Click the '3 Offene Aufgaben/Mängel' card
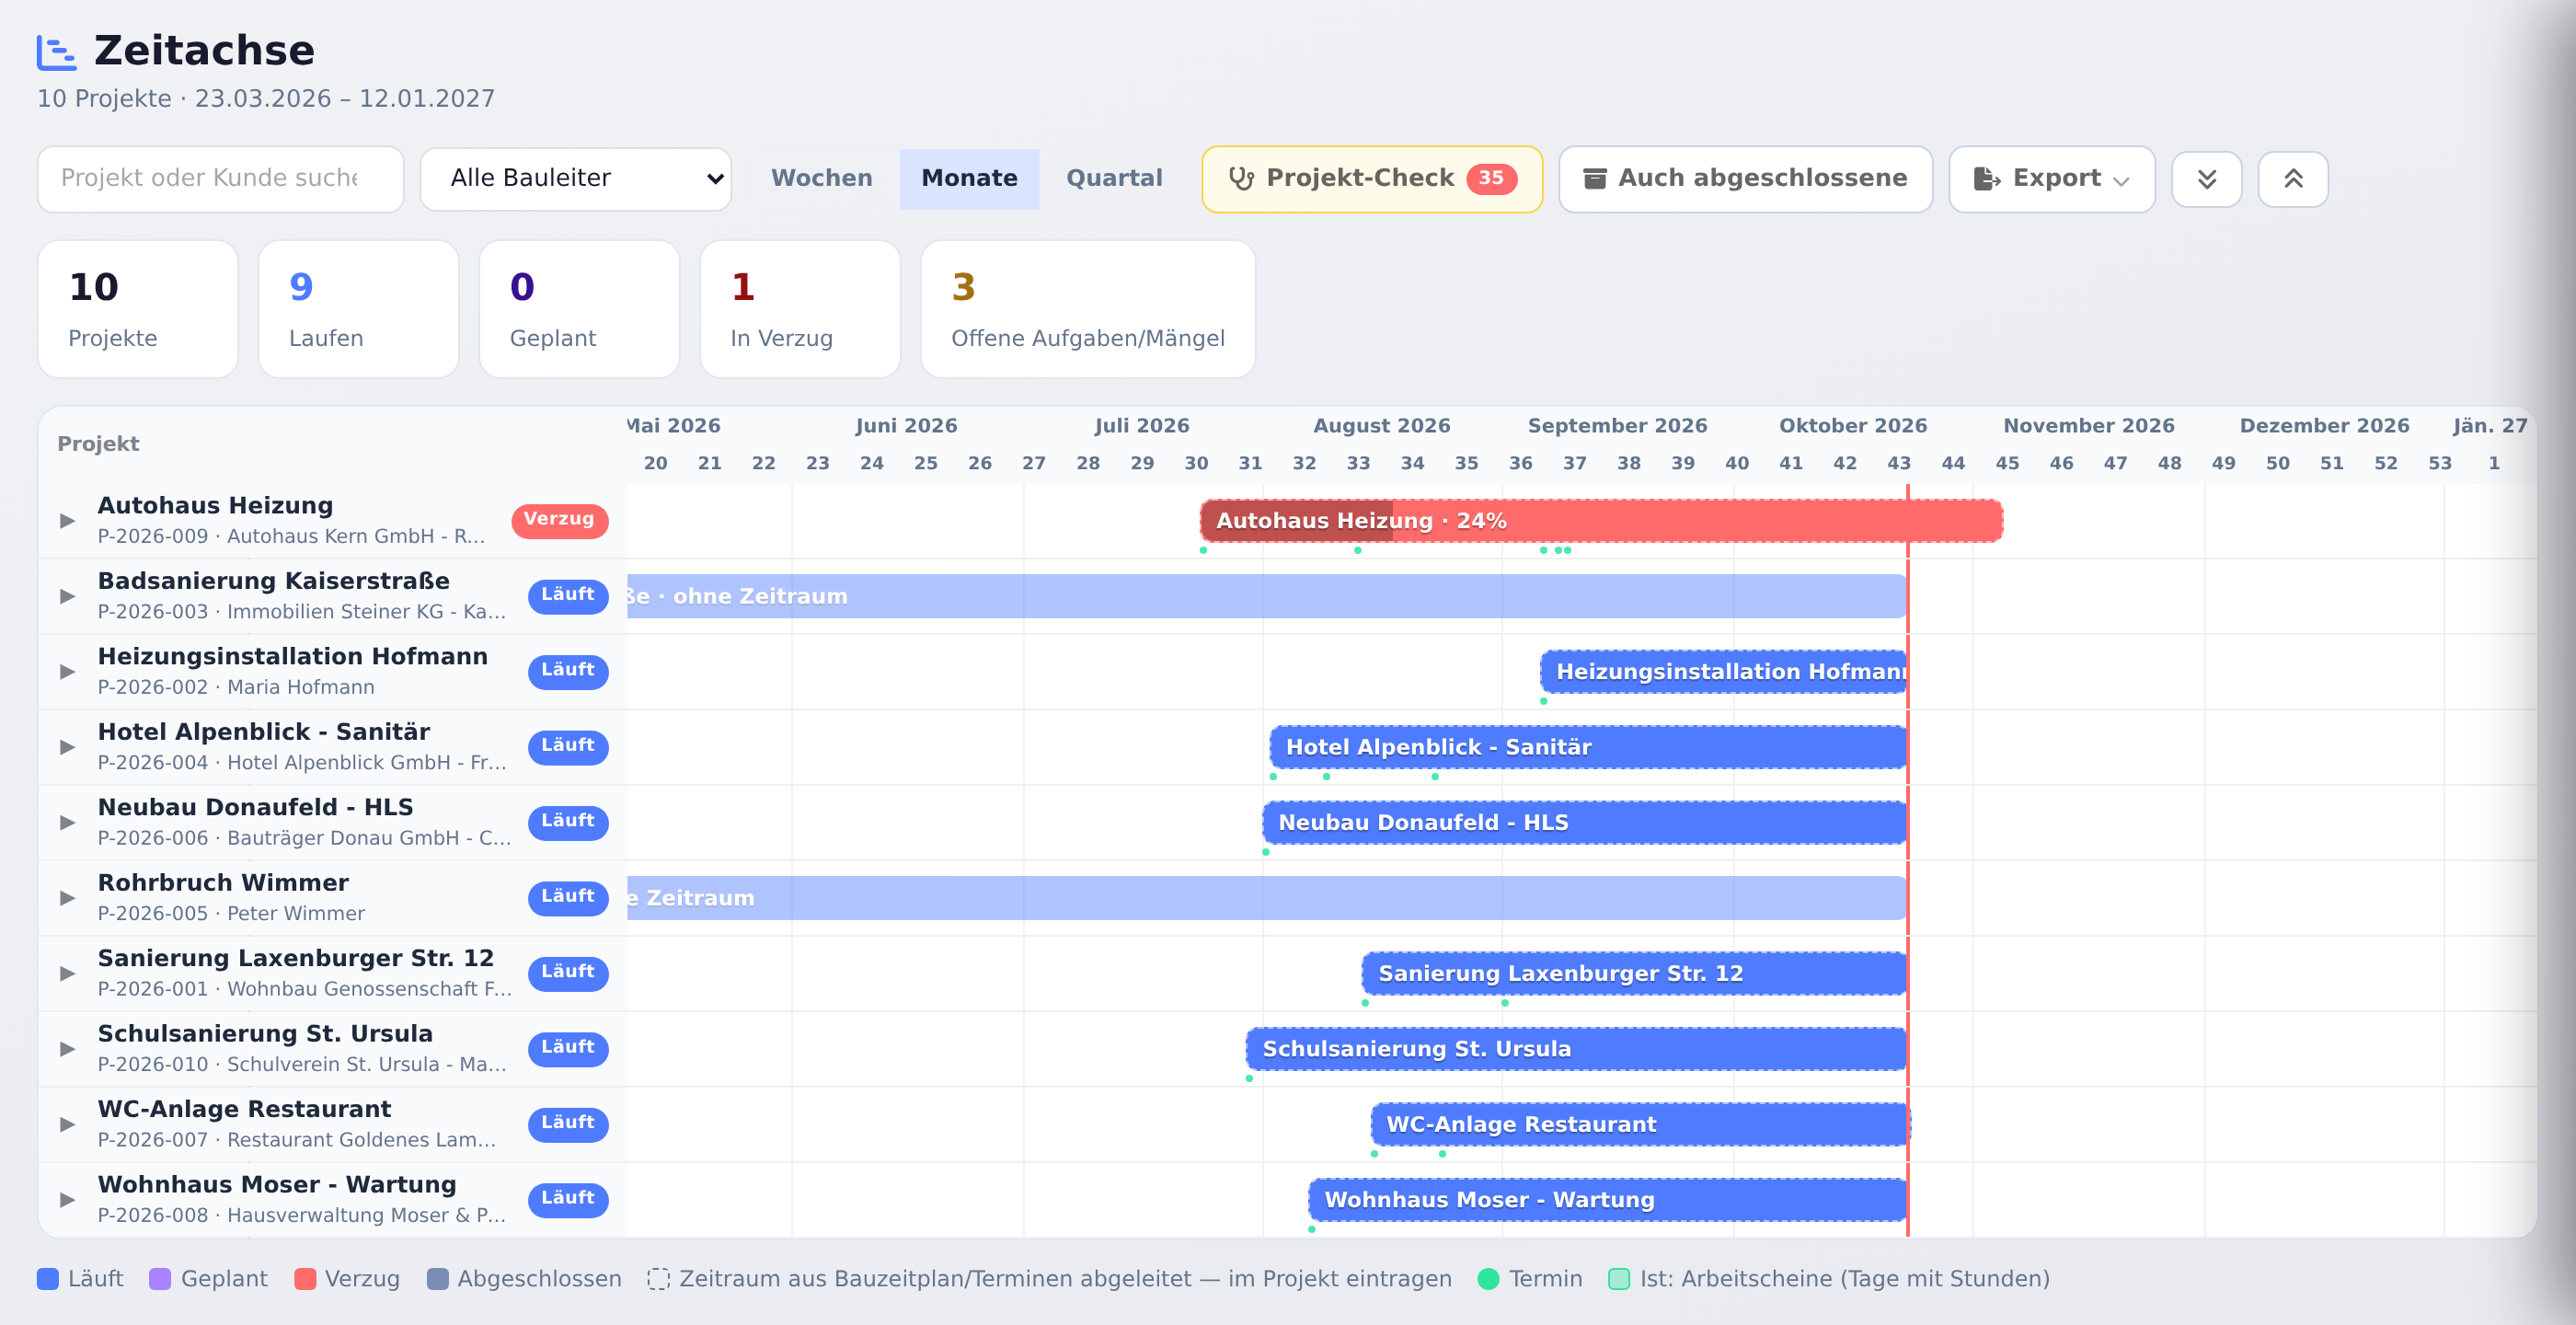The image size is (2576, 1325). [x=1088, y=309]
